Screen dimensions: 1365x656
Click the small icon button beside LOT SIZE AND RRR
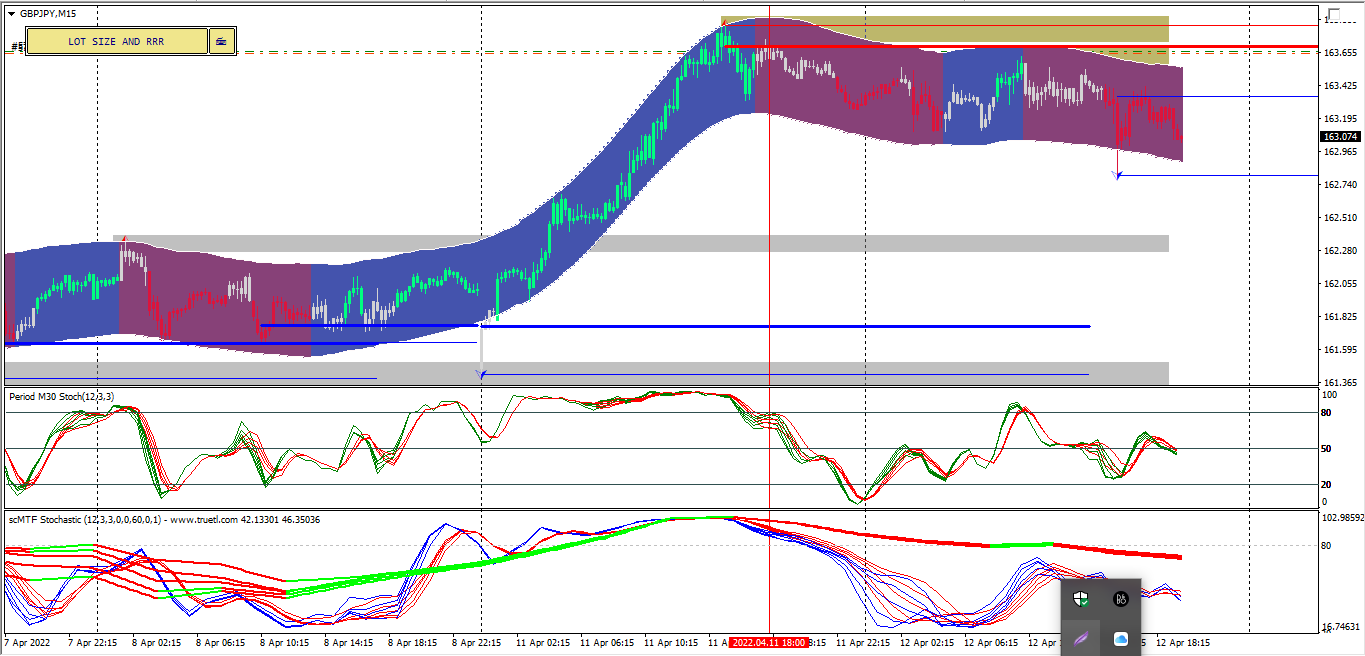tap(221, 41)
